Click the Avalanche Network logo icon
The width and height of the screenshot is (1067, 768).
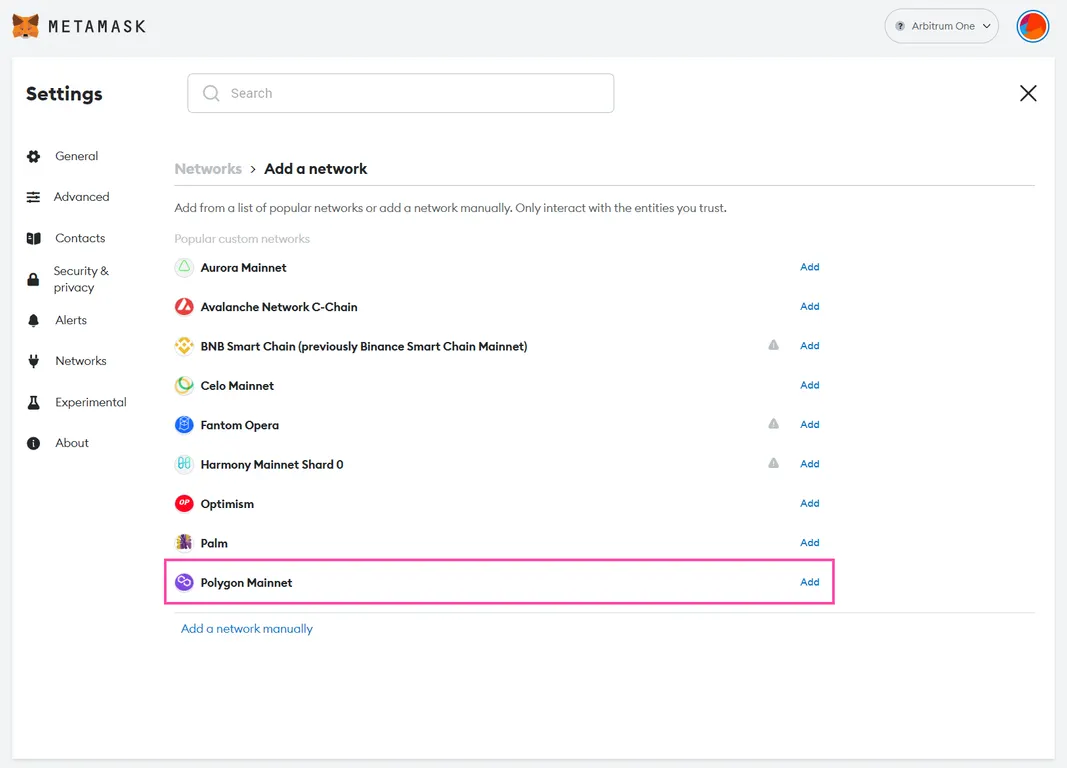pos(184,307)
